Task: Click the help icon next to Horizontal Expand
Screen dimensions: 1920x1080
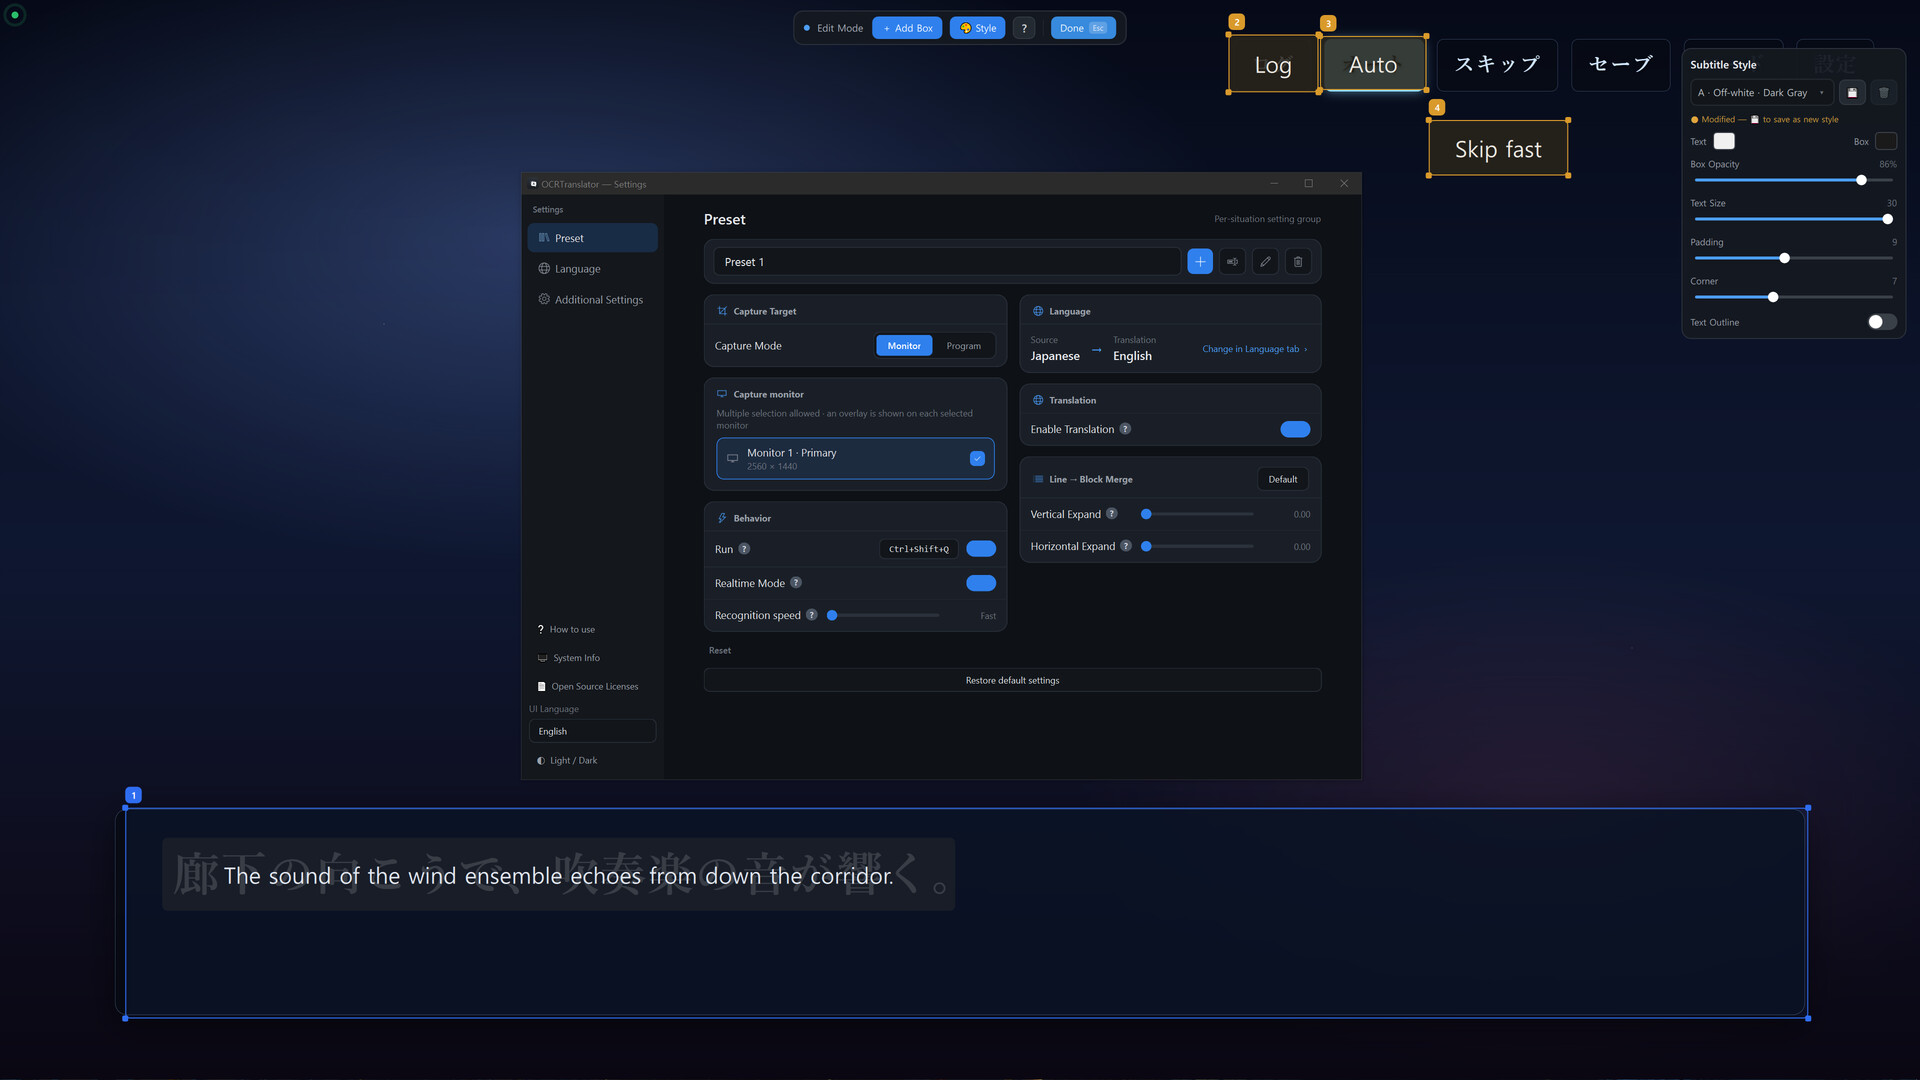Action: (x=1126, y=546)
